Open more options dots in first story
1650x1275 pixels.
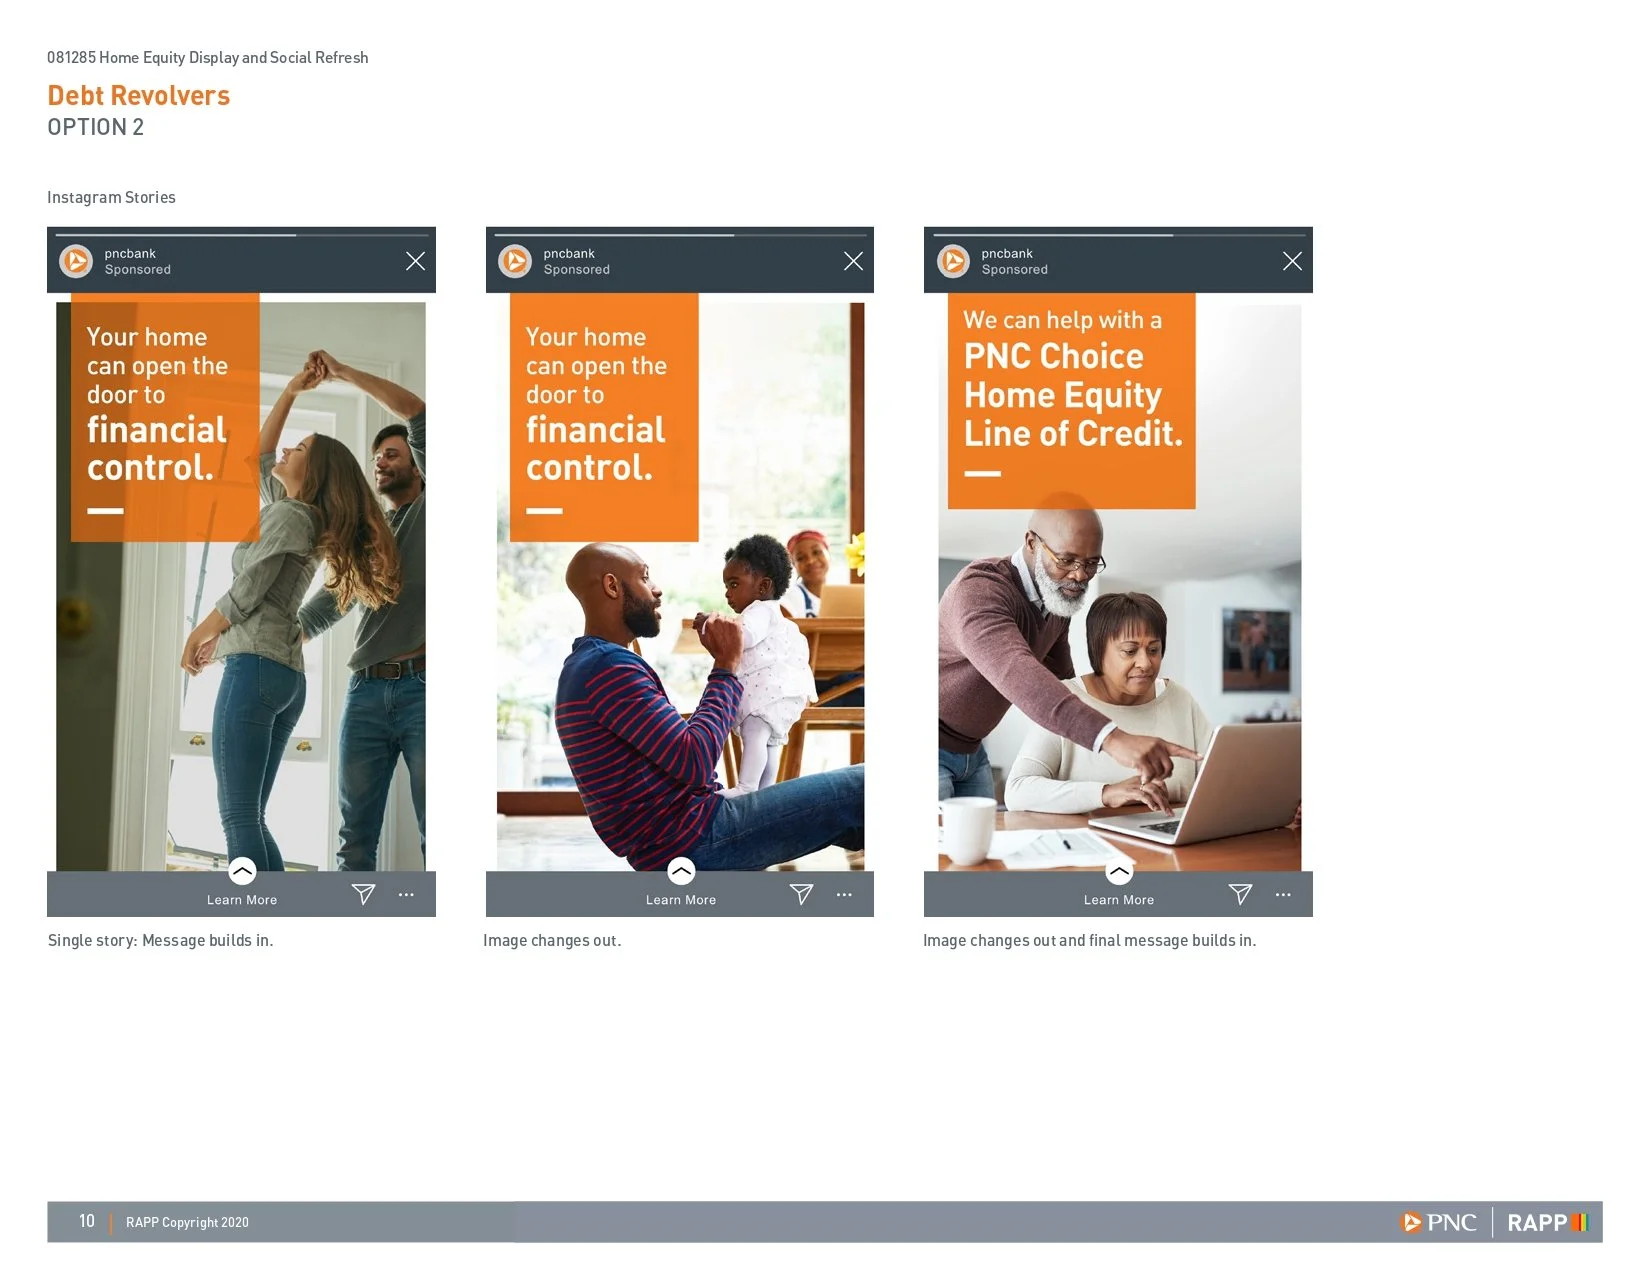click(x=406, y=895)
